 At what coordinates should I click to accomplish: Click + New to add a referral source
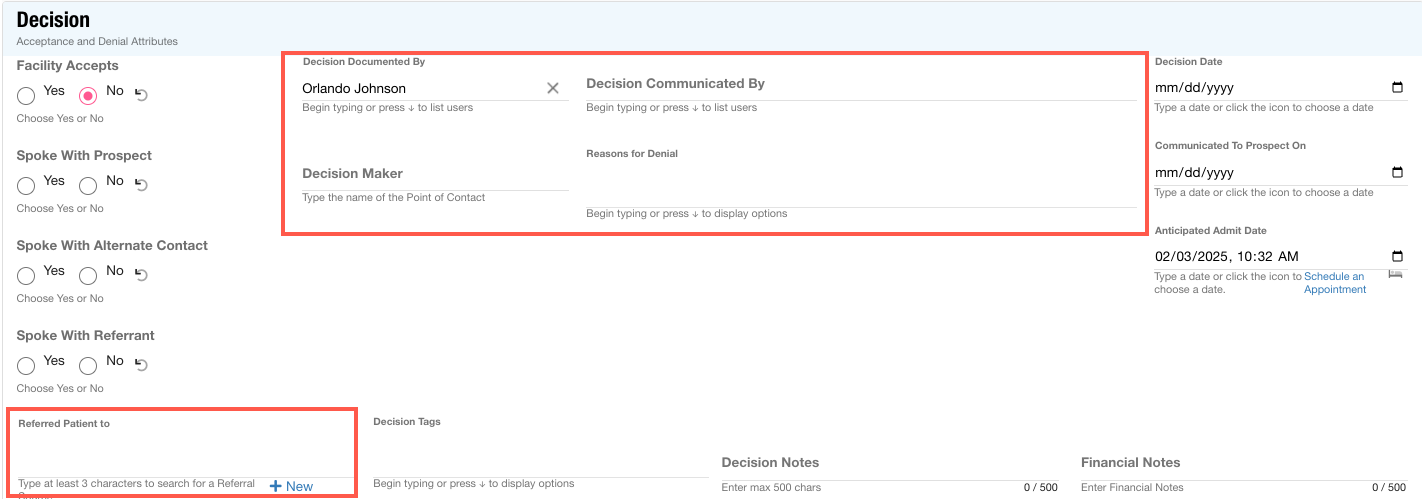pos(291,486)
